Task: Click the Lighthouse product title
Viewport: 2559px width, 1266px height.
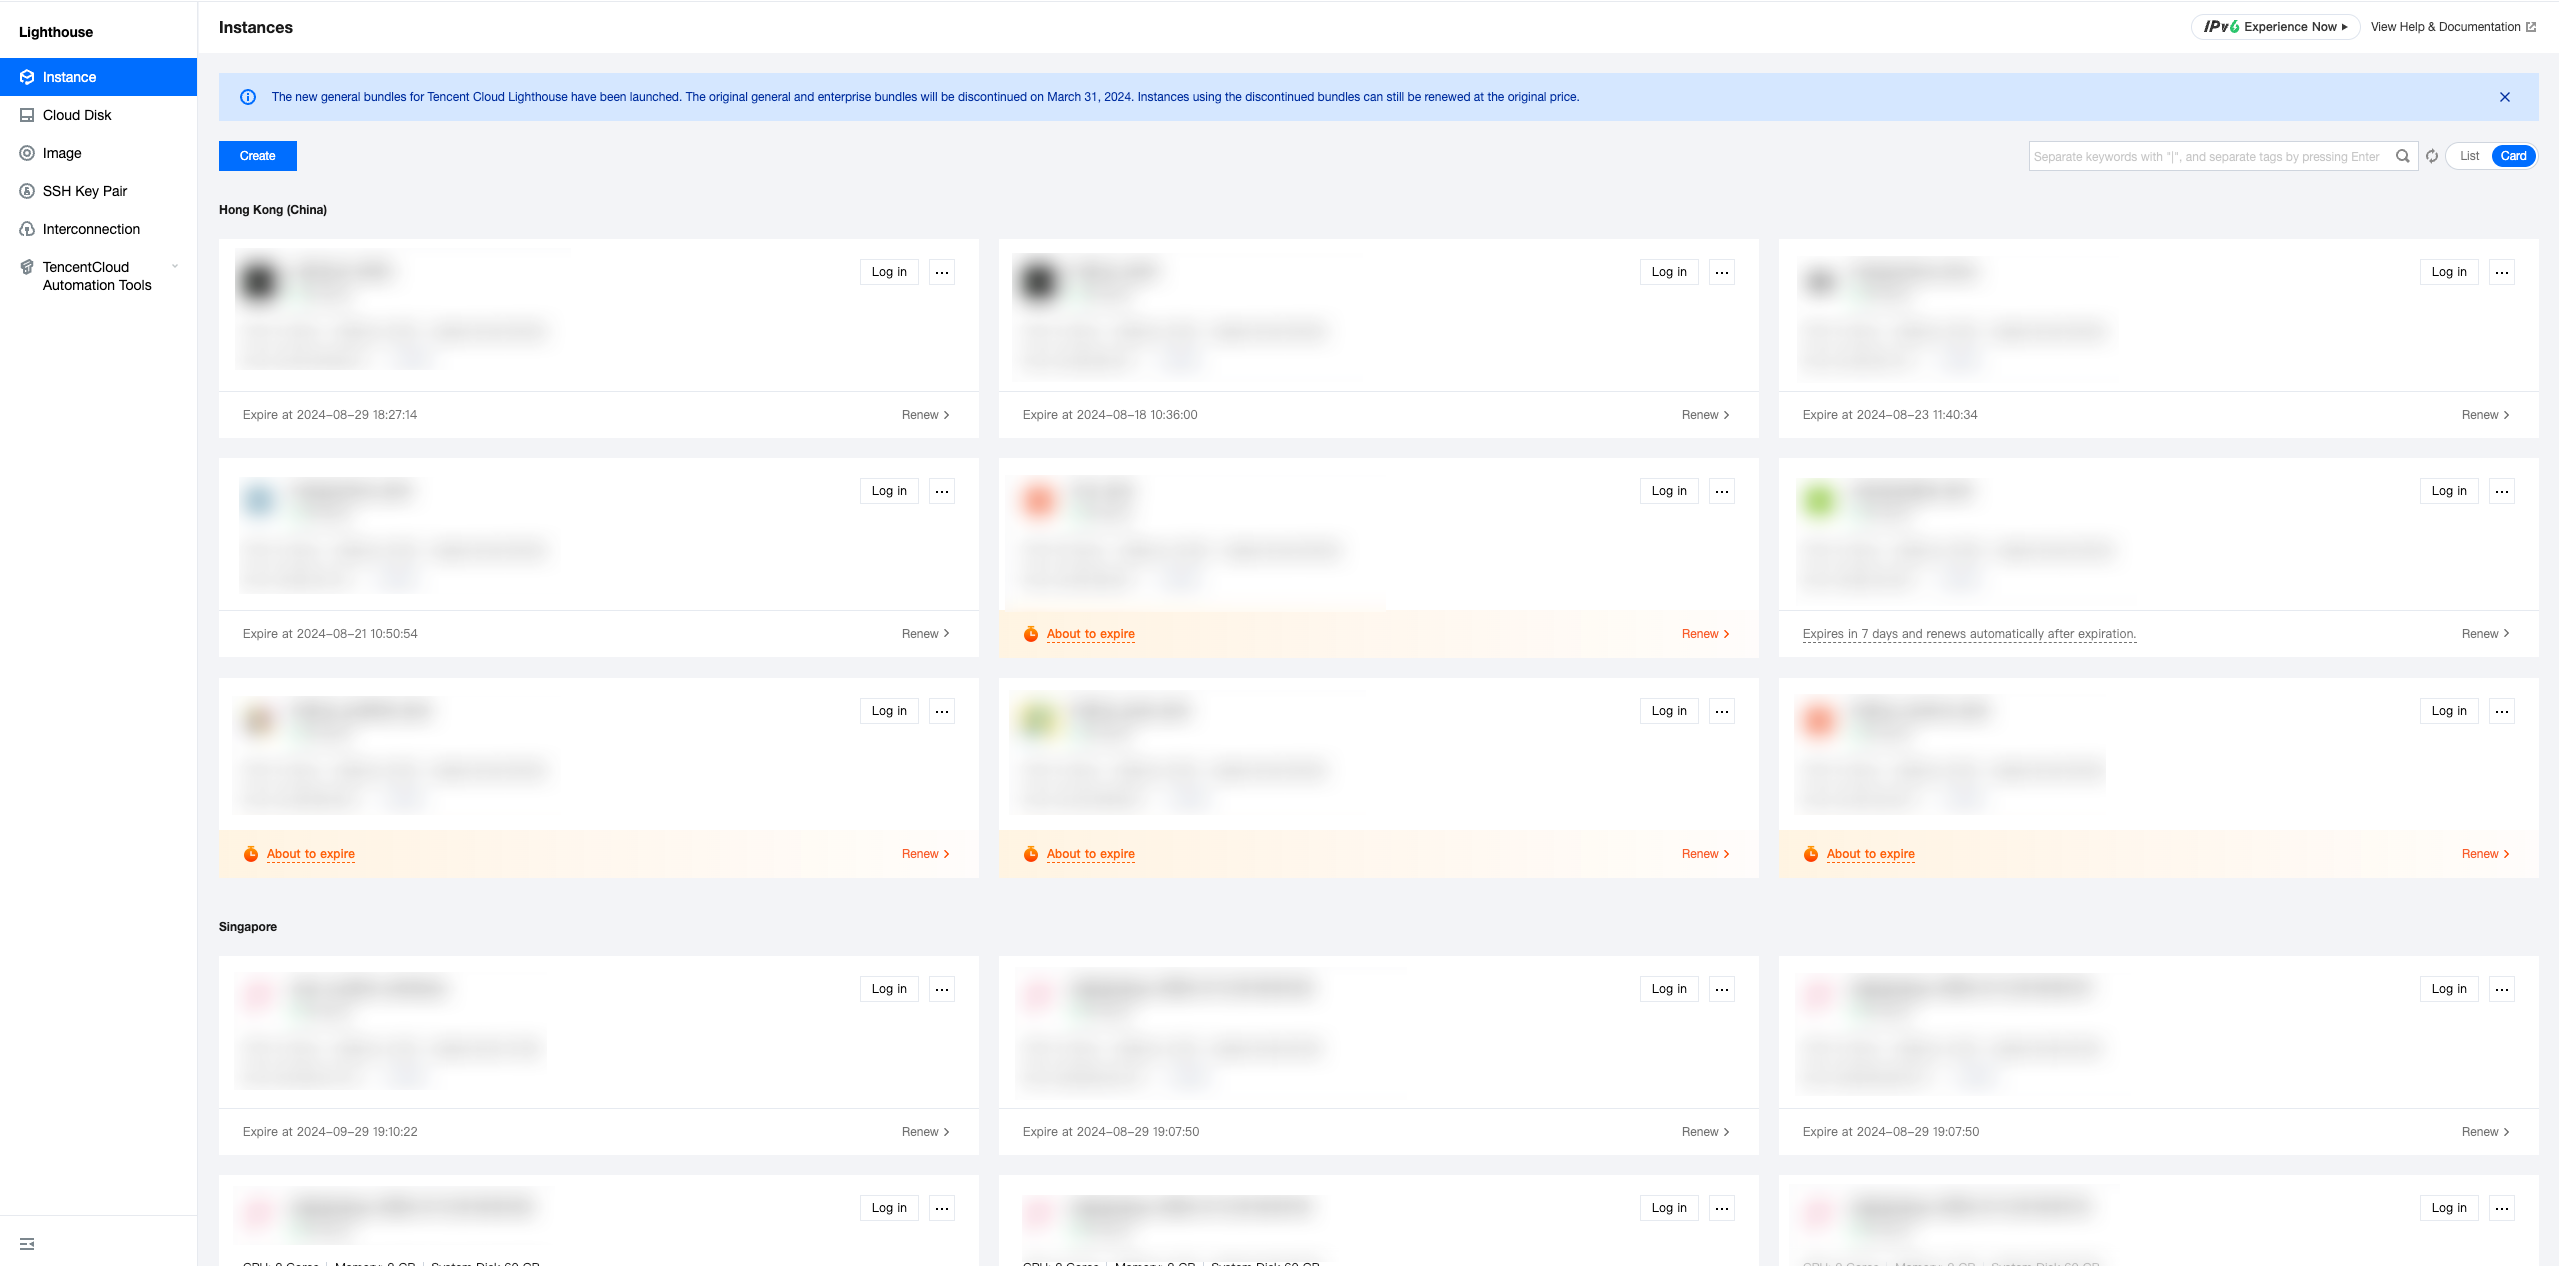Action: click(56, 32)
